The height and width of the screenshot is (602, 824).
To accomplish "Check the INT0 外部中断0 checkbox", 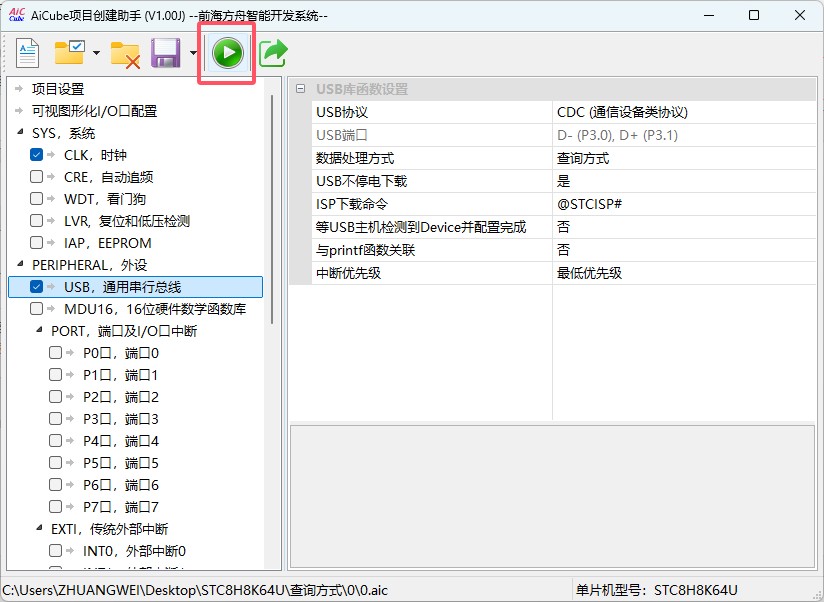I will pos(55,551).
